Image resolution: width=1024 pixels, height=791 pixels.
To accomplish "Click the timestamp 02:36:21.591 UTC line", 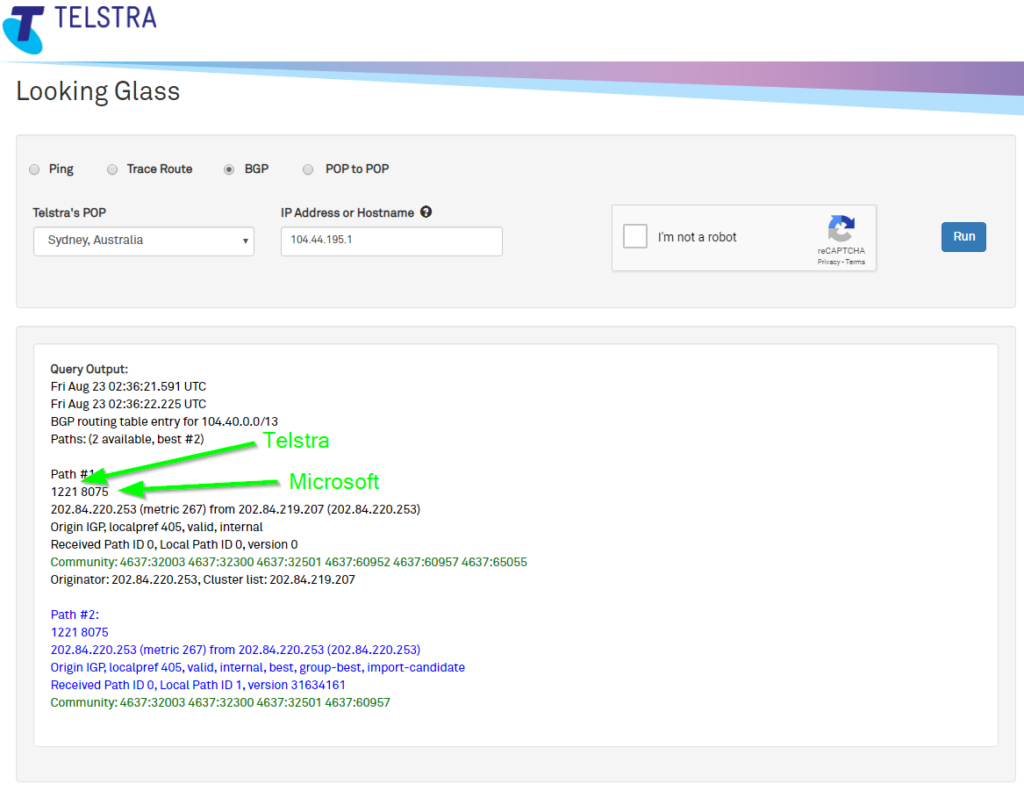I will (x=128, y=387).
